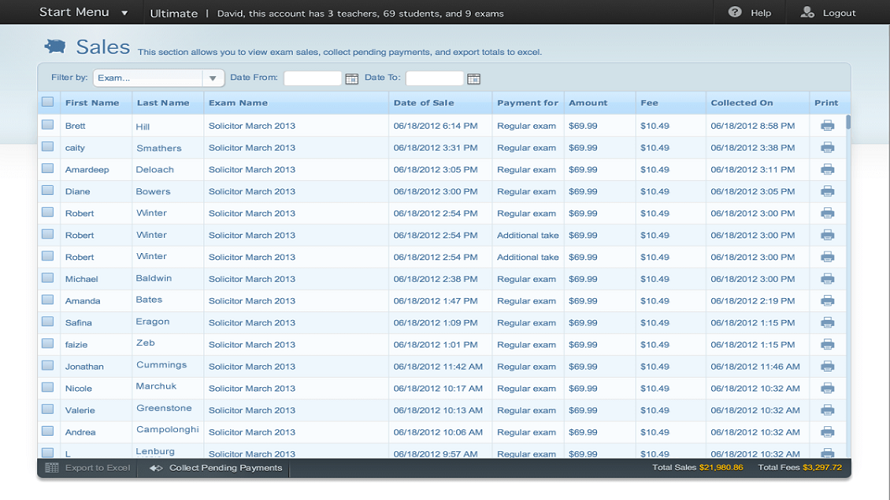The width and height of the screenshot is (890, 500).
Task: Print caity Smathers' sale receipt
Action: click(x=827, y=148)
